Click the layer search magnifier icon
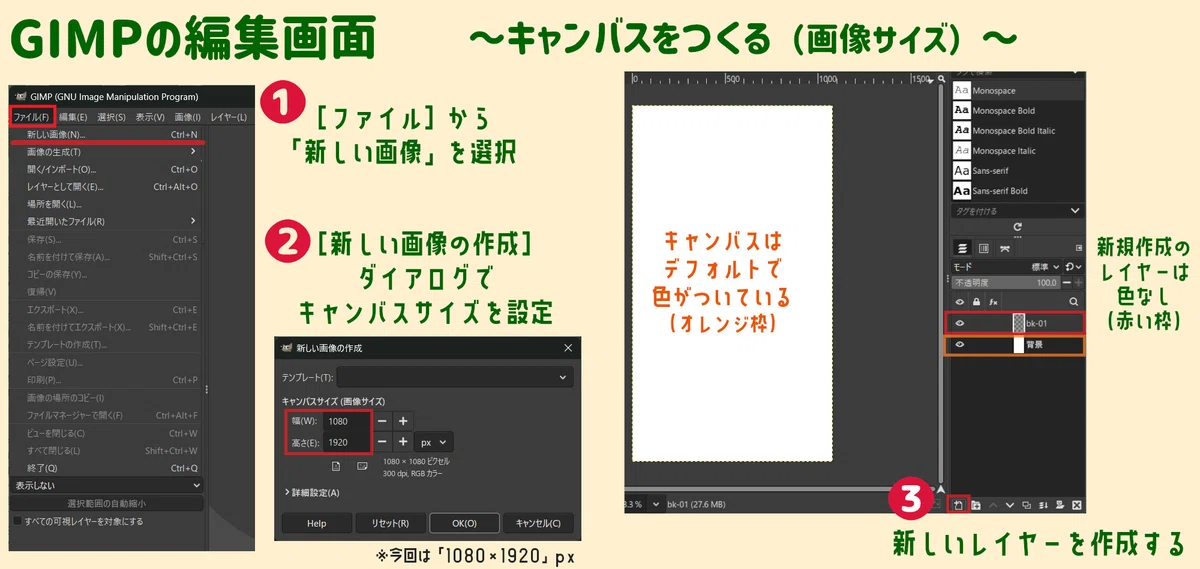The width and height of the screenshot is (1200, 569). pyautogui.click(x=1074, y=301)
